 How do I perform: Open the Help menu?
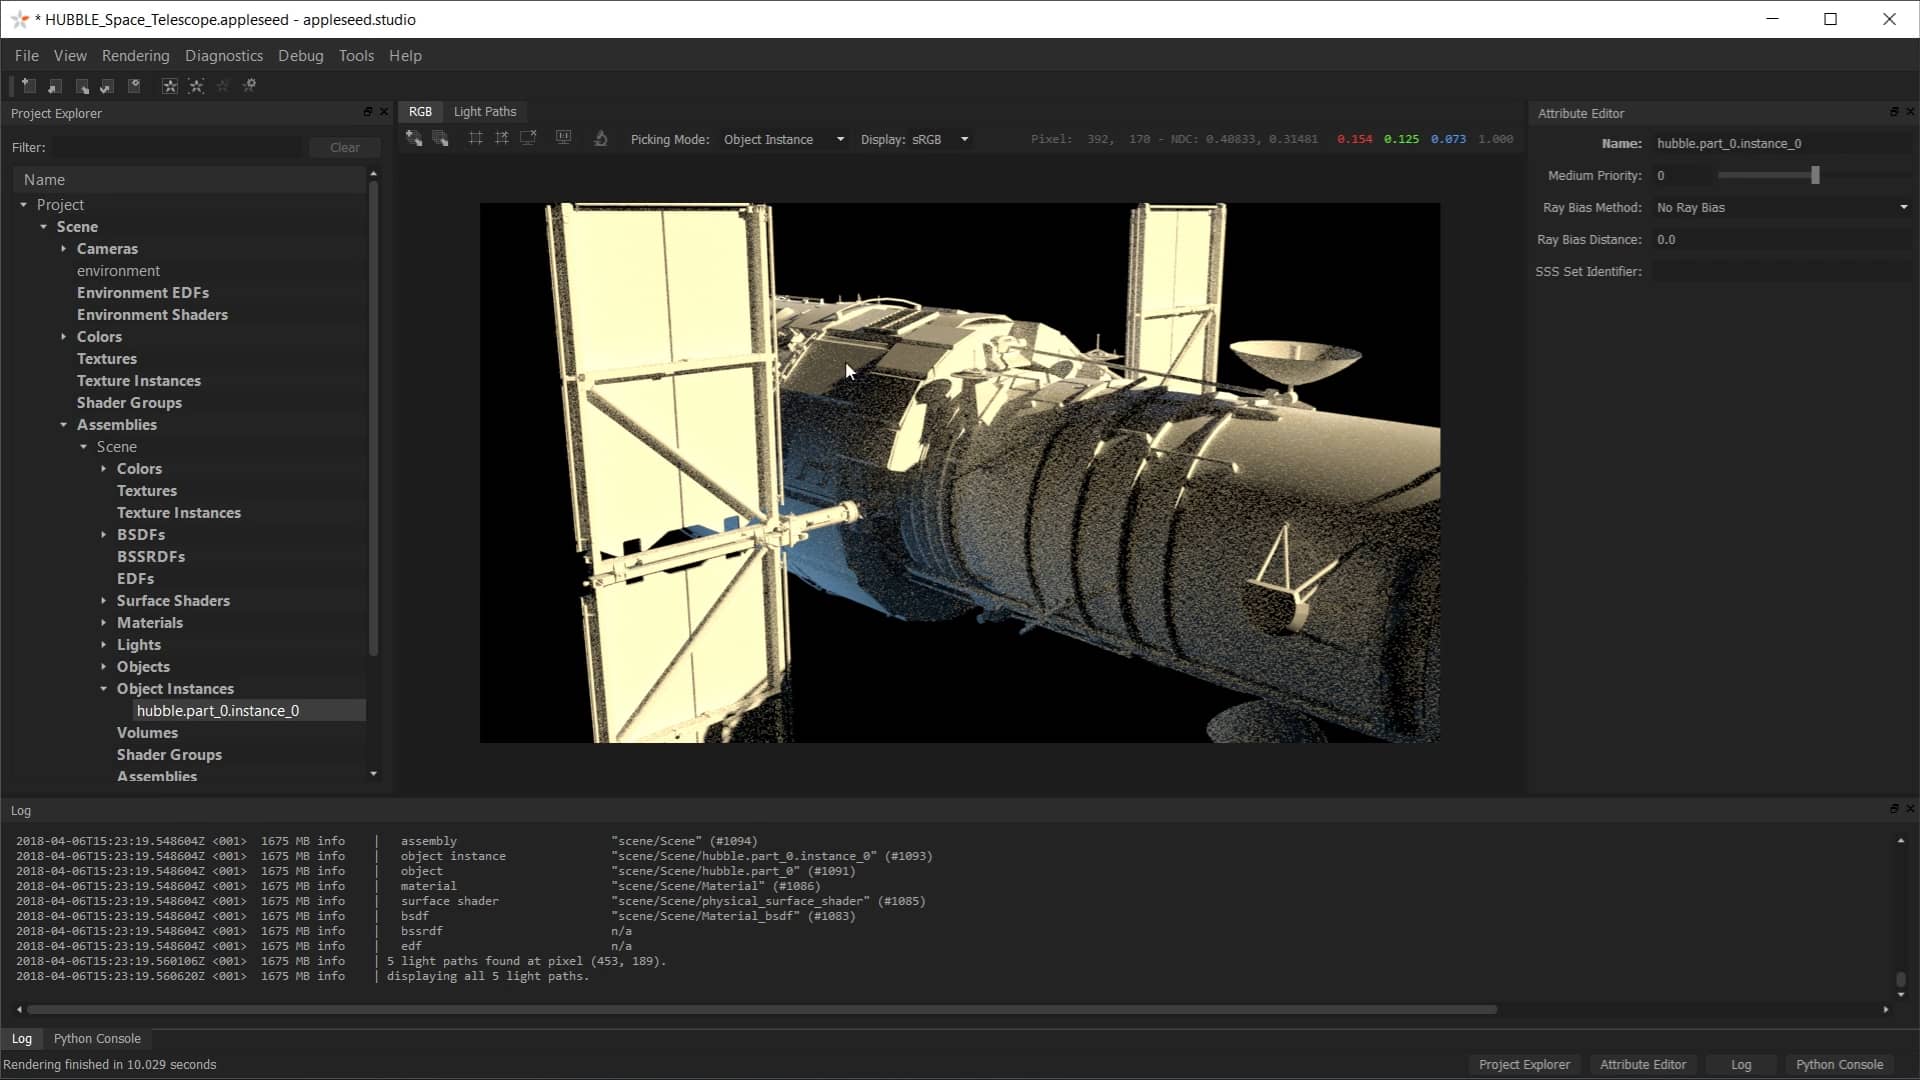pyautogui.click(x=405, y=56)
